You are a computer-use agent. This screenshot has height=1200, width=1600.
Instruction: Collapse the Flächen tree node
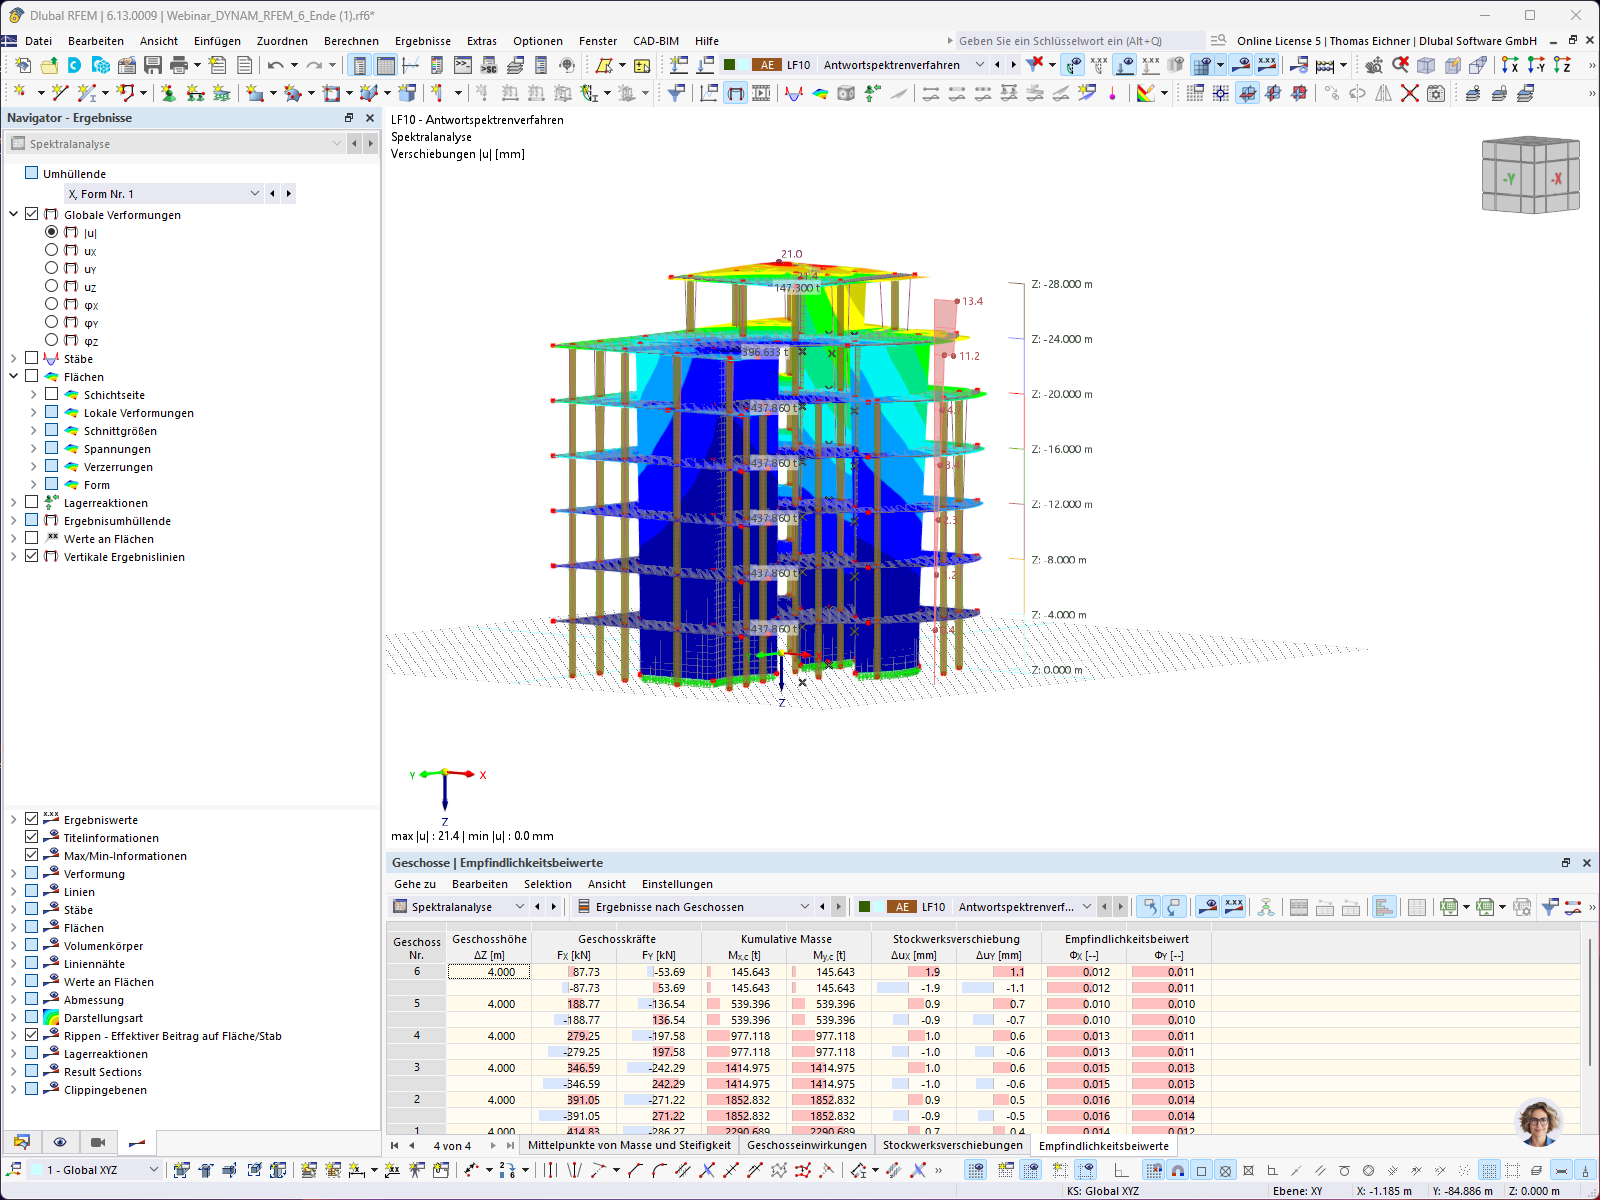[13, 377]
